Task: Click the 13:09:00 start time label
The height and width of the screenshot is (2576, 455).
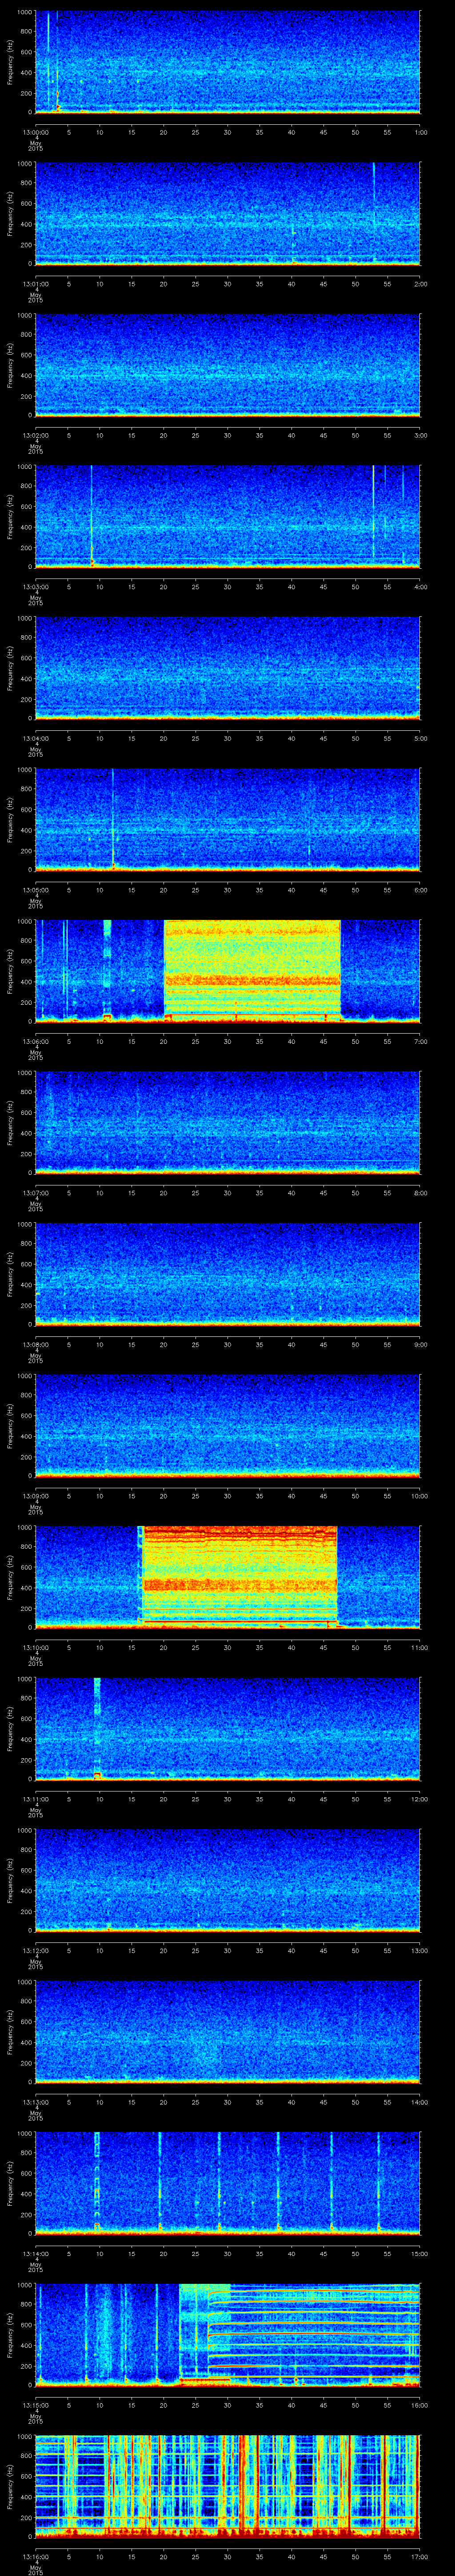Action: pyautogui.click(x=36, y=1496)
